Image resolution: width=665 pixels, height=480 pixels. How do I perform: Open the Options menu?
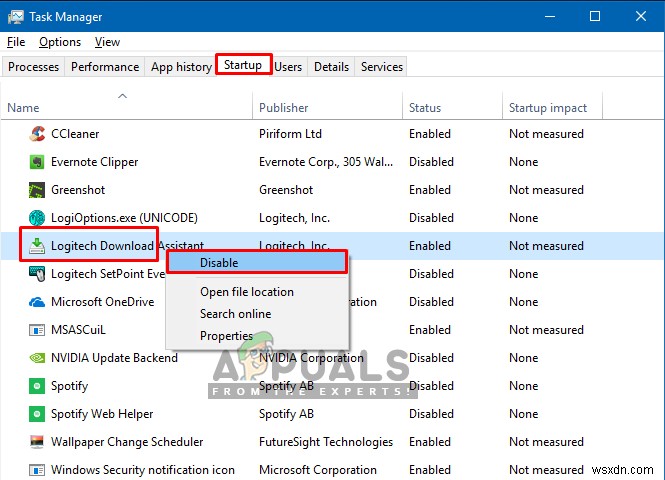60,42
